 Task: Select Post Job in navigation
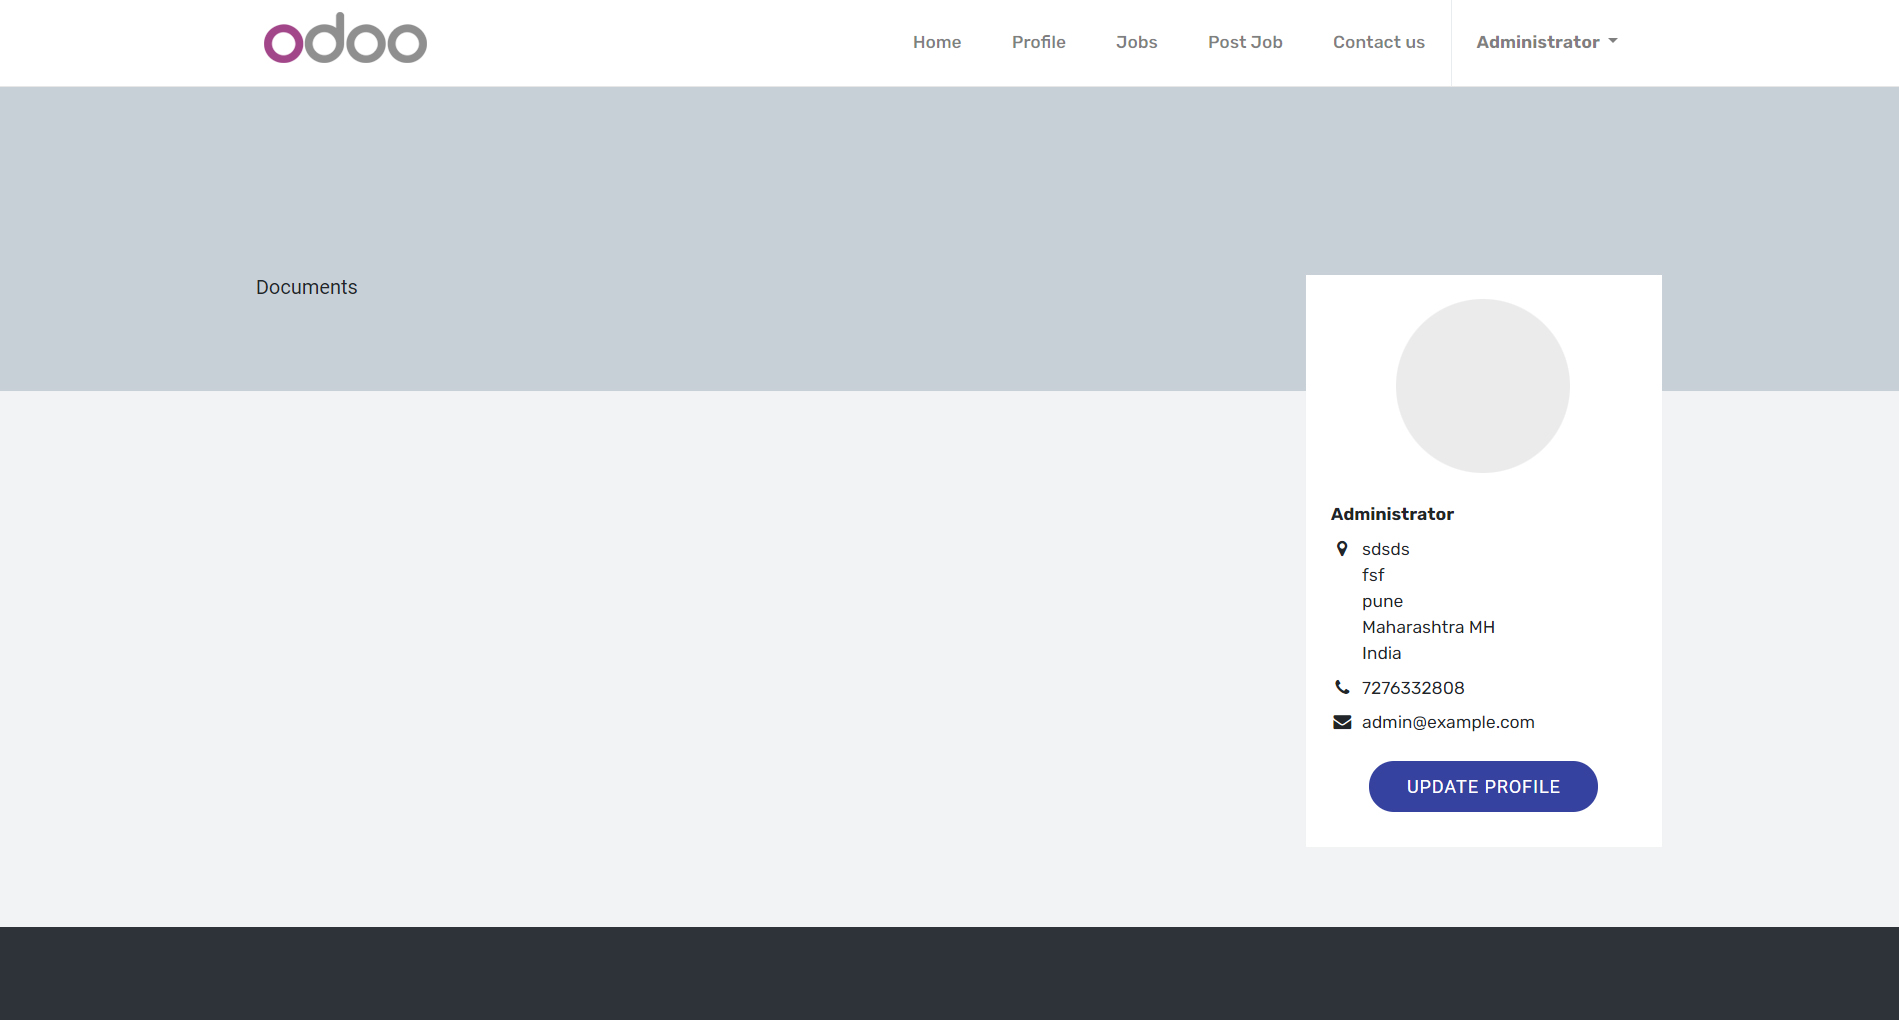(x=1244, y=42)
